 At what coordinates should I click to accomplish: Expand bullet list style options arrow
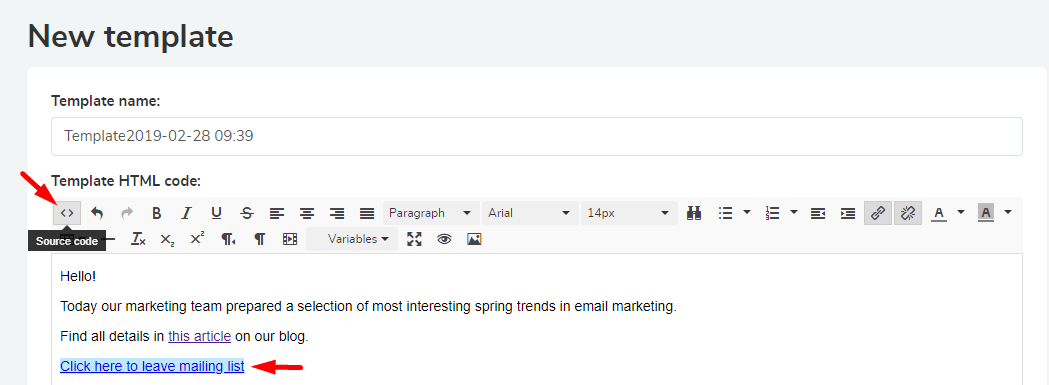point(747,214)
